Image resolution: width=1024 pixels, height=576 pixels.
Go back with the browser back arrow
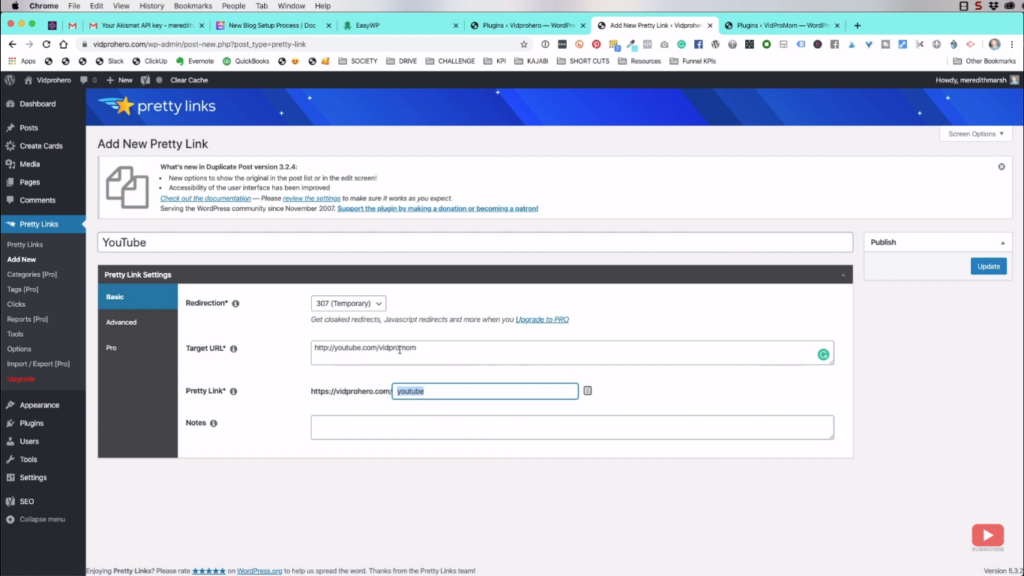12,44
